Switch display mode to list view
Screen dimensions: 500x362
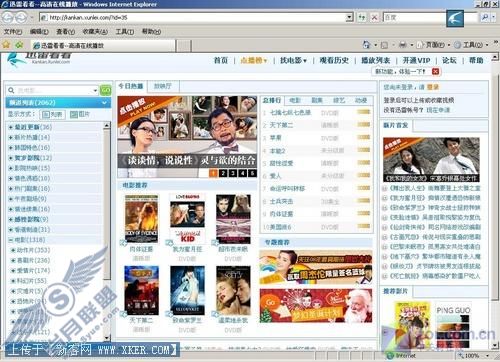(x=53, y=115)
